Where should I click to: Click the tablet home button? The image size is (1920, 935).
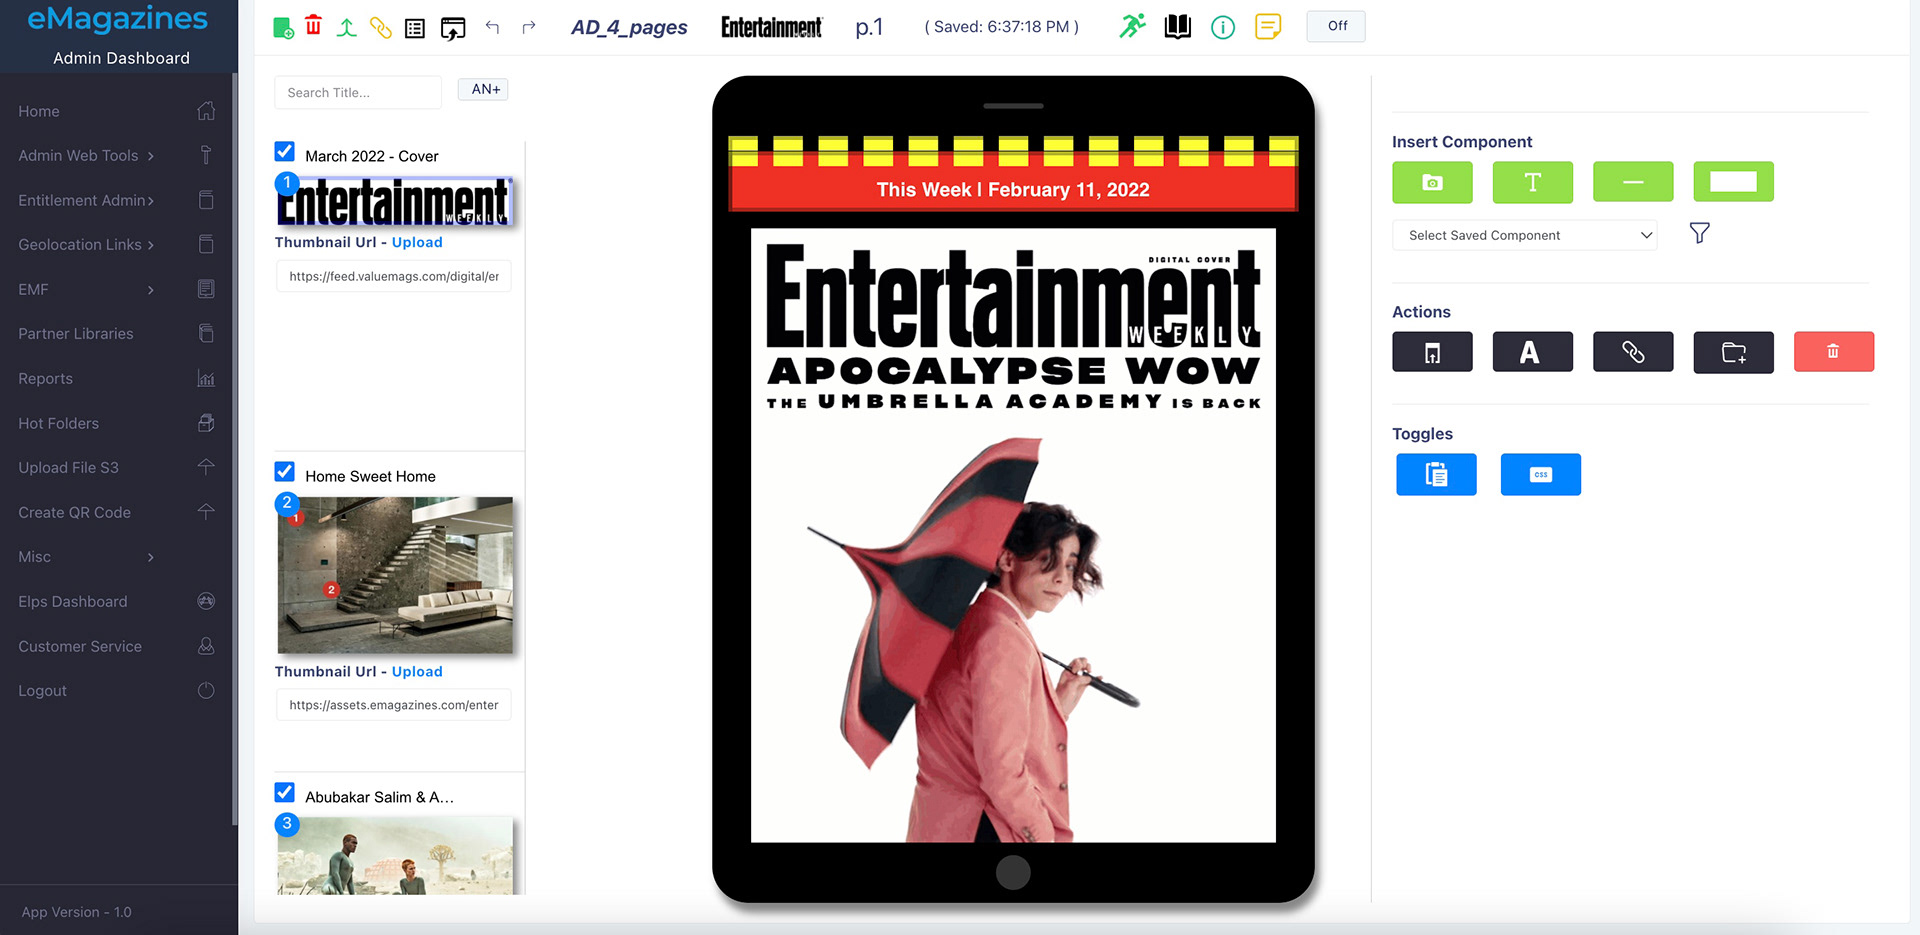click(1013, 873)
